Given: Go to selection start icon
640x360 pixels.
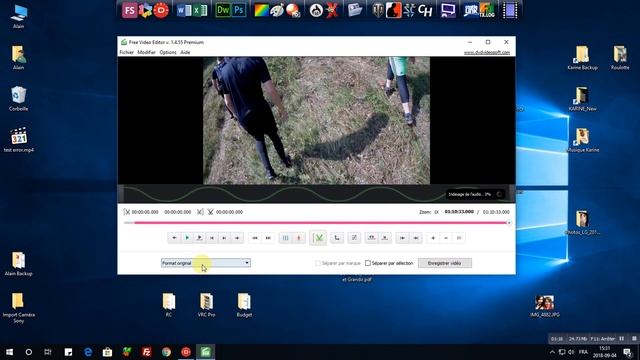Looking at the screenshot, I should 402,238.
